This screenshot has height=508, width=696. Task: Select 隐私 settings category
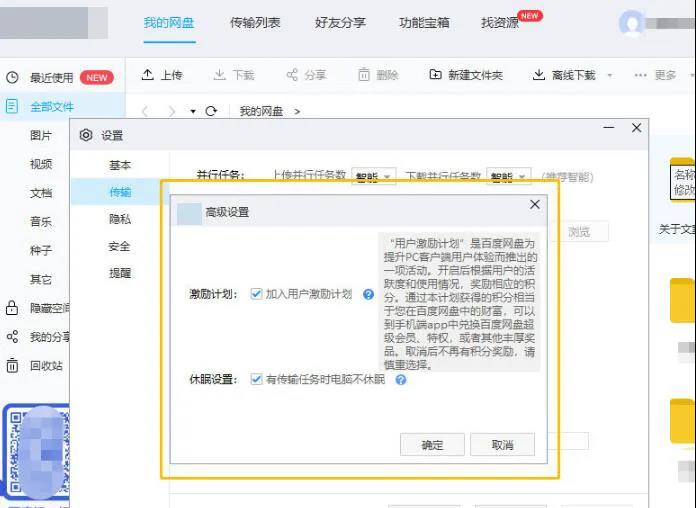pyautogui.click(x=120, y=219)
